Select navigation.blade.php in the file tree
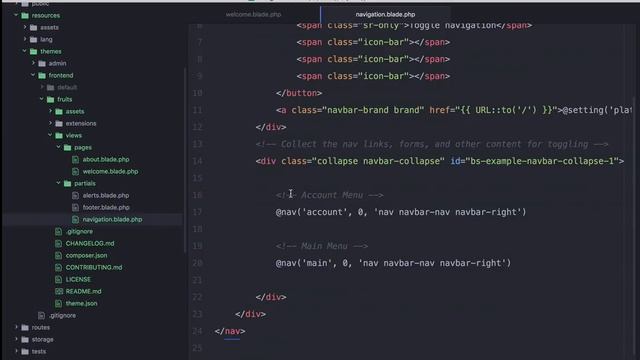Viewport: 640px width, 360px height. point(112,219)
